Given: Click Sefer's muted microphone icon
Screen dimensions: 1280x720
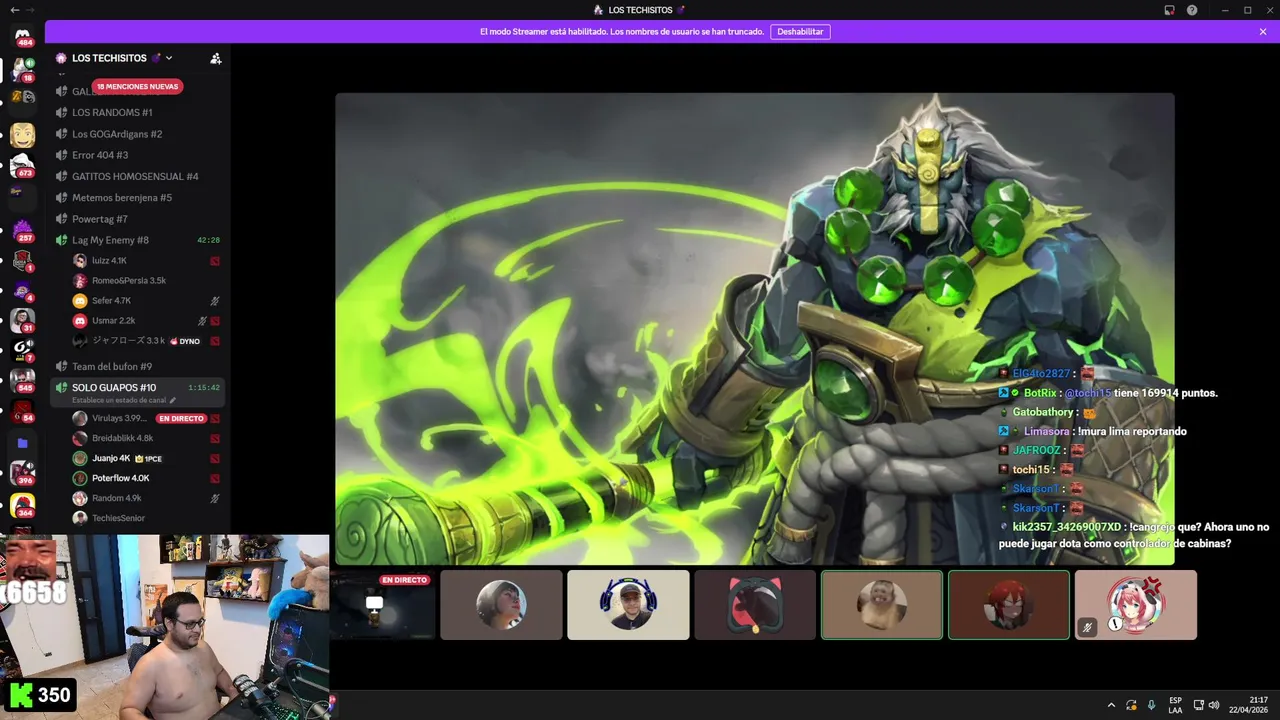Looking at the screenshot, I should (215, 301).
